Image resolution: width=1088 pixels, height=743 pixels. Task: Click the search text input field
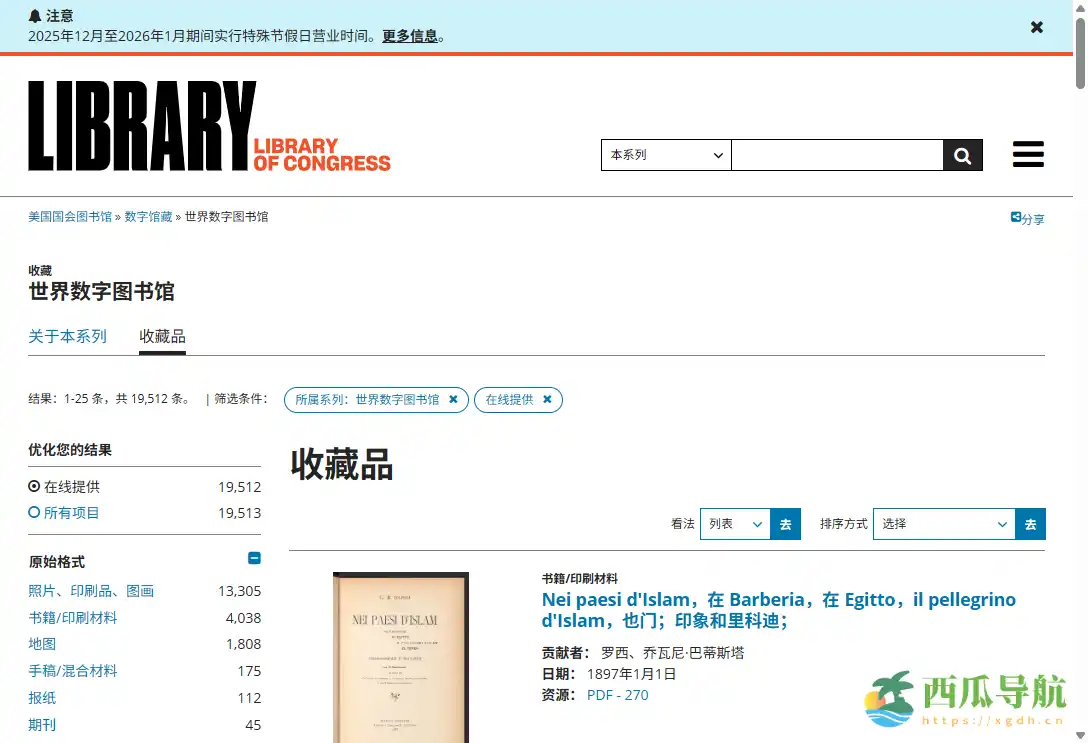click(x=837, y=155)
